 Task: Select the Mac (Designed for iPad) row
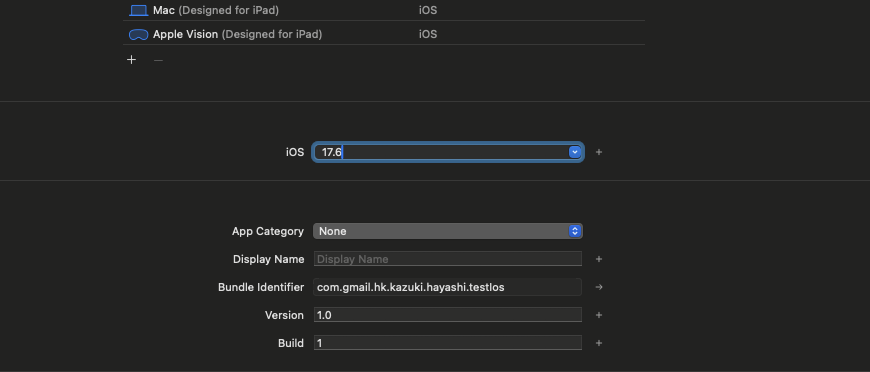coord(383,10)
